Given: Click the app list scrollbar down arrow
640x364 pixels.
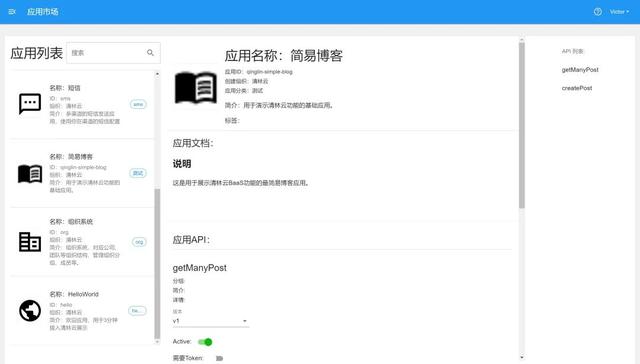Looking at the screenshot, I should 158,342.
